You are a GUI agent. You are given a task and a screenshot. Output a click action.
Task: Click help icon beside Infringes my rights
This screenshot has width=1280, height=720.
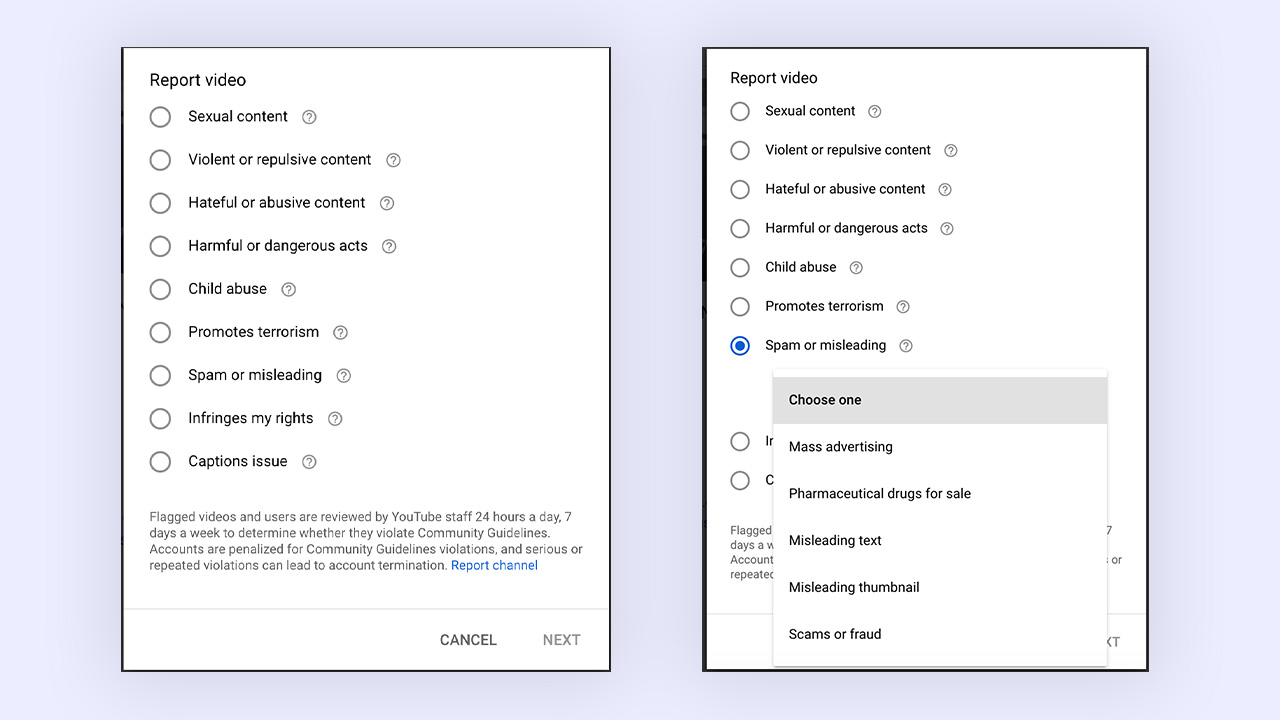tap(335, 419)
